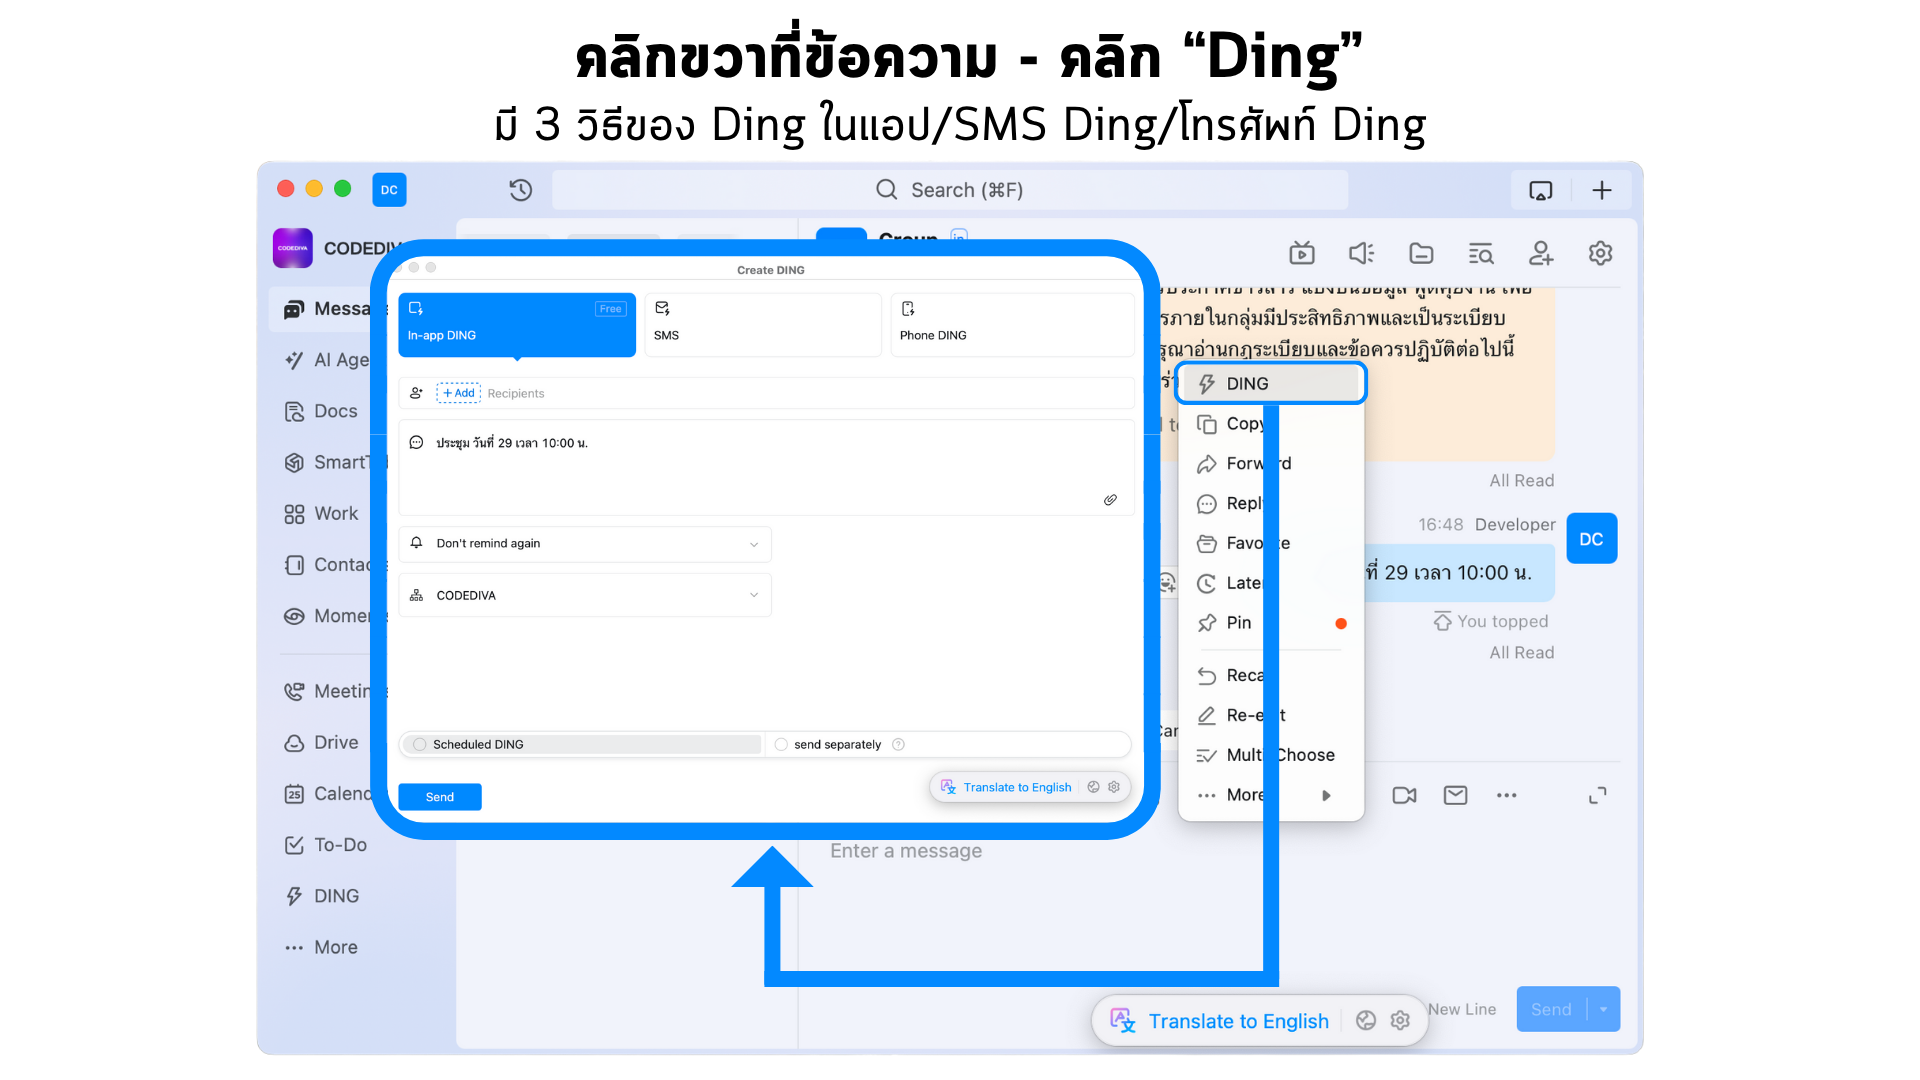
Task: Click the add member icon in chat header
Action: (1540, 254)
